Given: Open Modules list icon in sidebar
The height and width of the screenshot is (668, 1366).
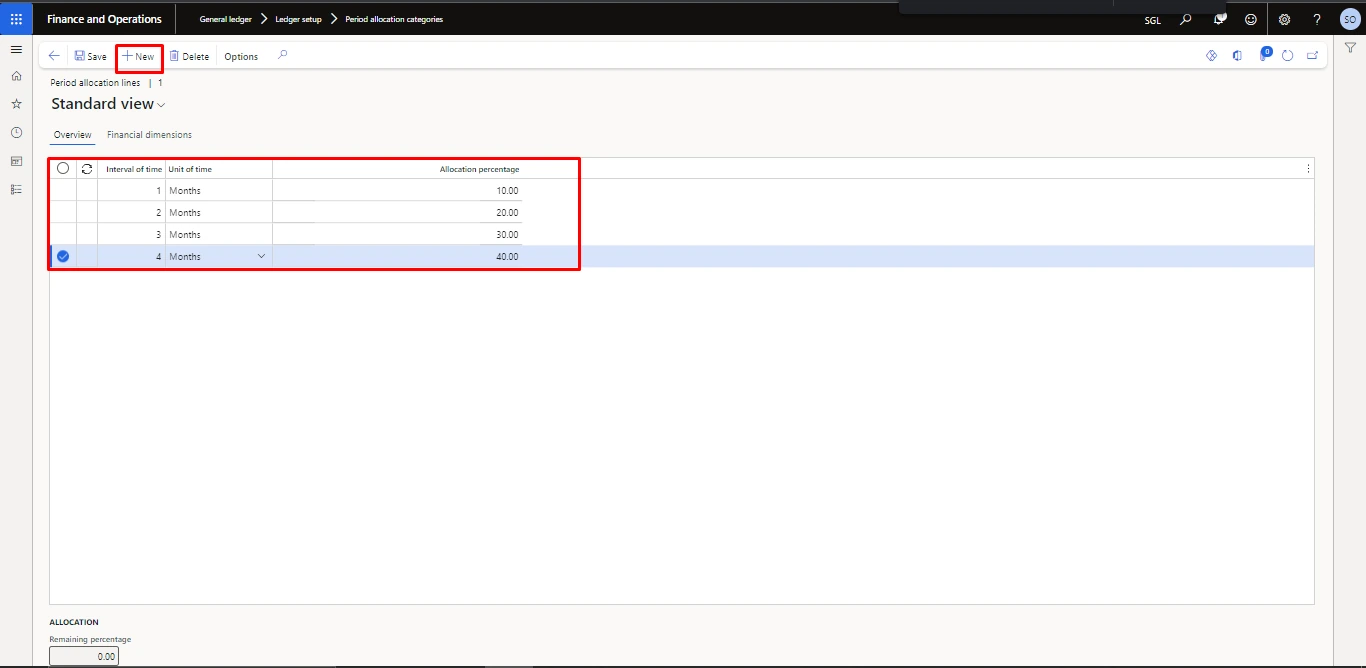Looking at the screenshot, I should click(x=16, y=189).
